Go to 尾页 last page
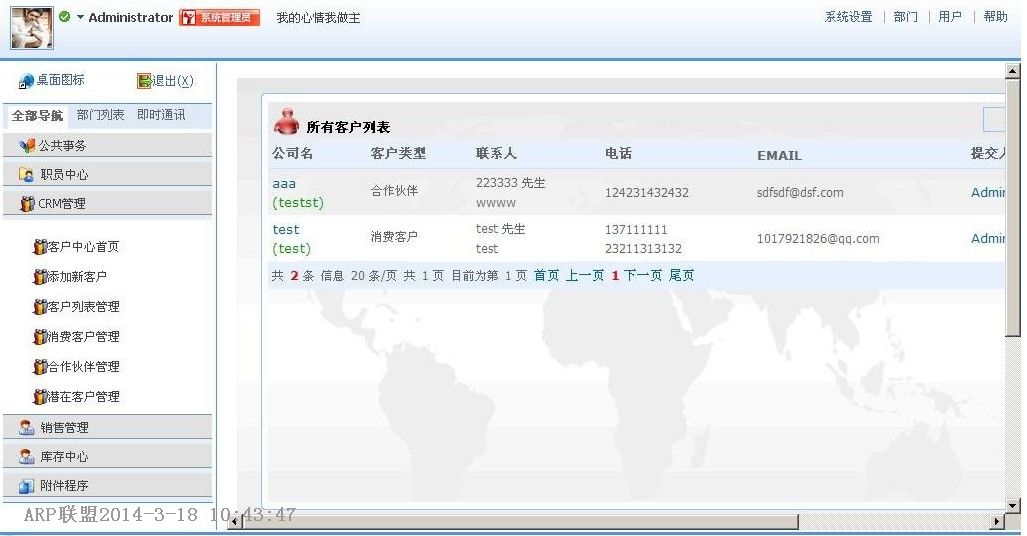The image size is (1027, 536). click(681, 276)
